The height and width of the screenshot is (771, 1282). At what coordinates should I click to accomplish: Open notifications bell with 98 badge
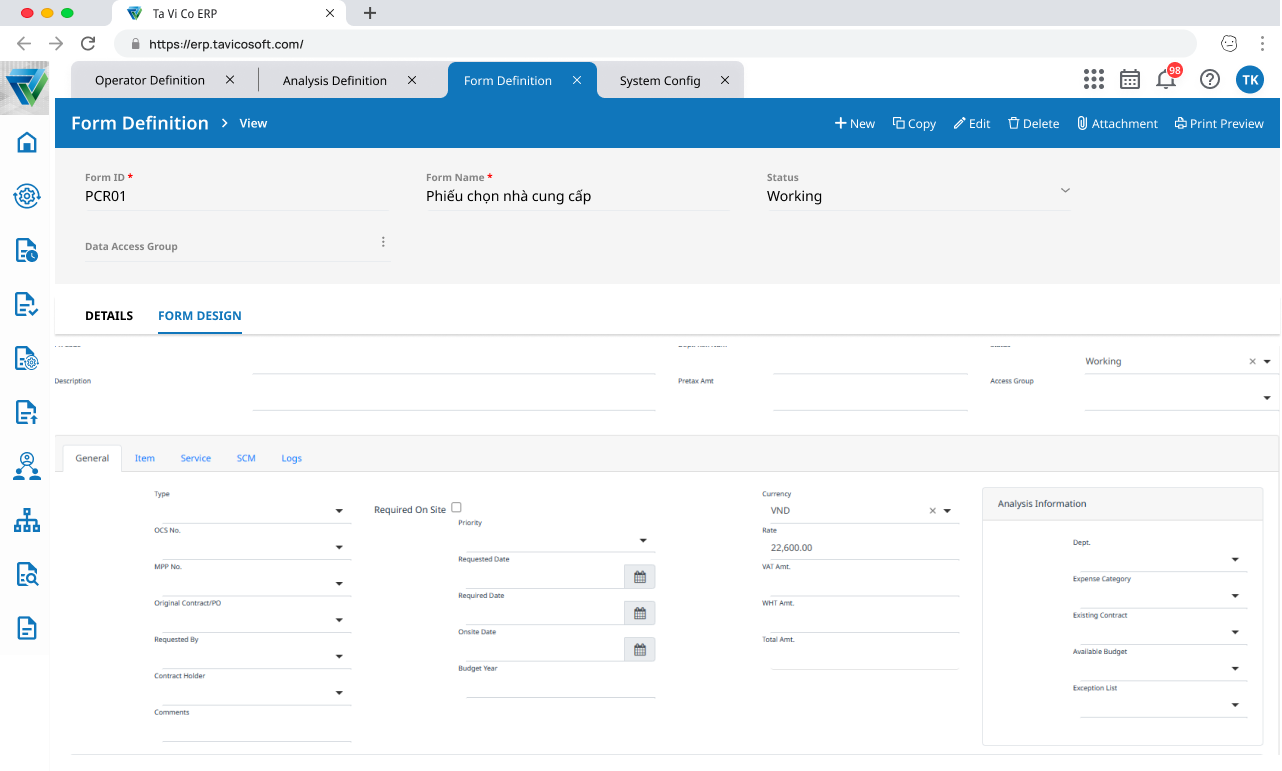[x=1167, y=79]
